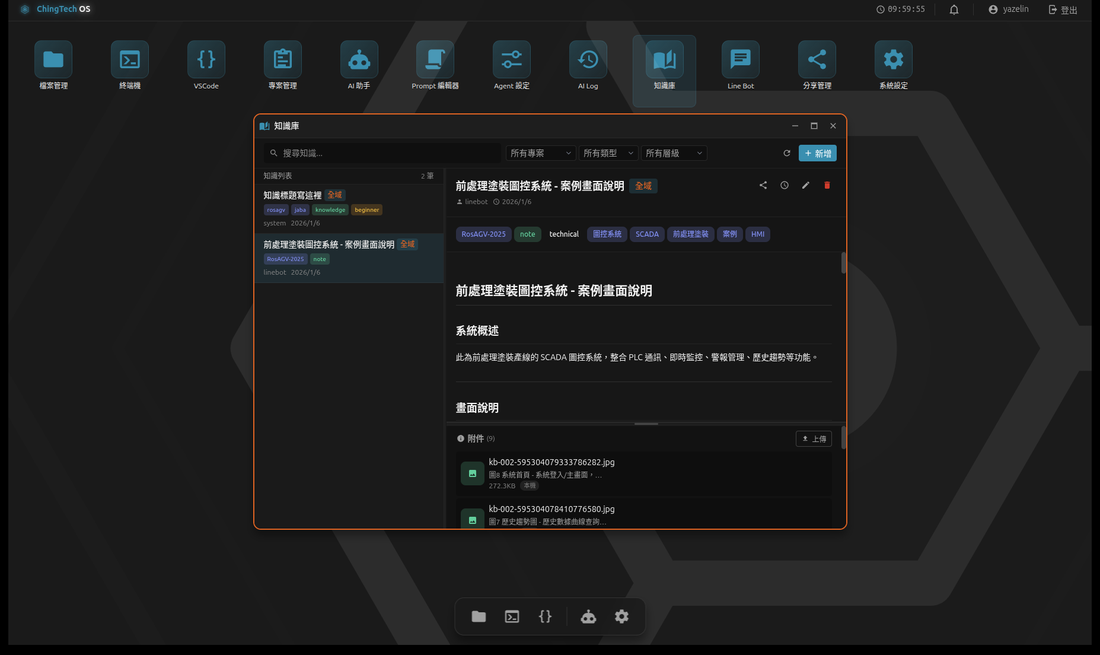
Task: Click the beginner tag under 知識標題寫這裡
Action: click(366, 210)
